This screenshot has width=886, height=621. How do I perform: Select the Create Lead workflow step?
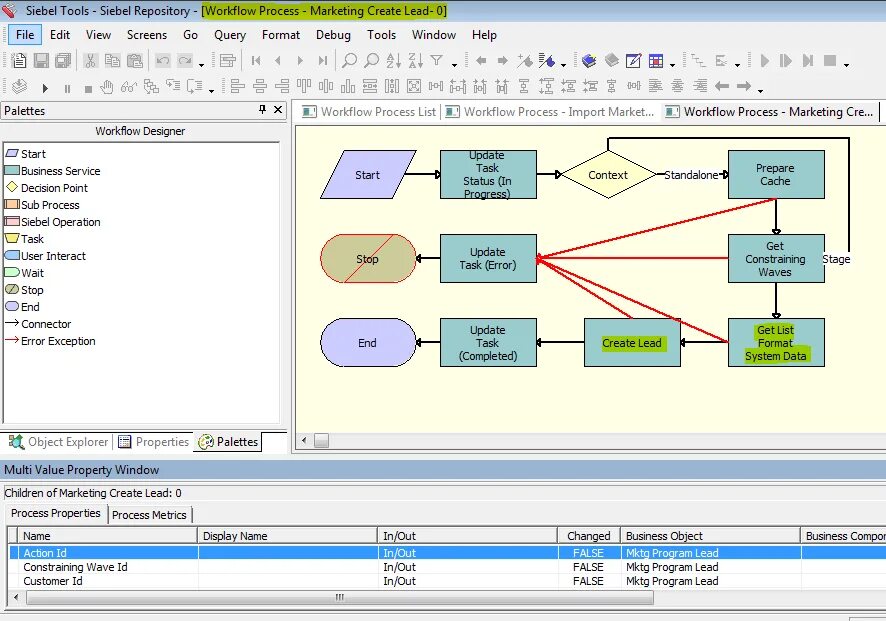click(632, 342)
